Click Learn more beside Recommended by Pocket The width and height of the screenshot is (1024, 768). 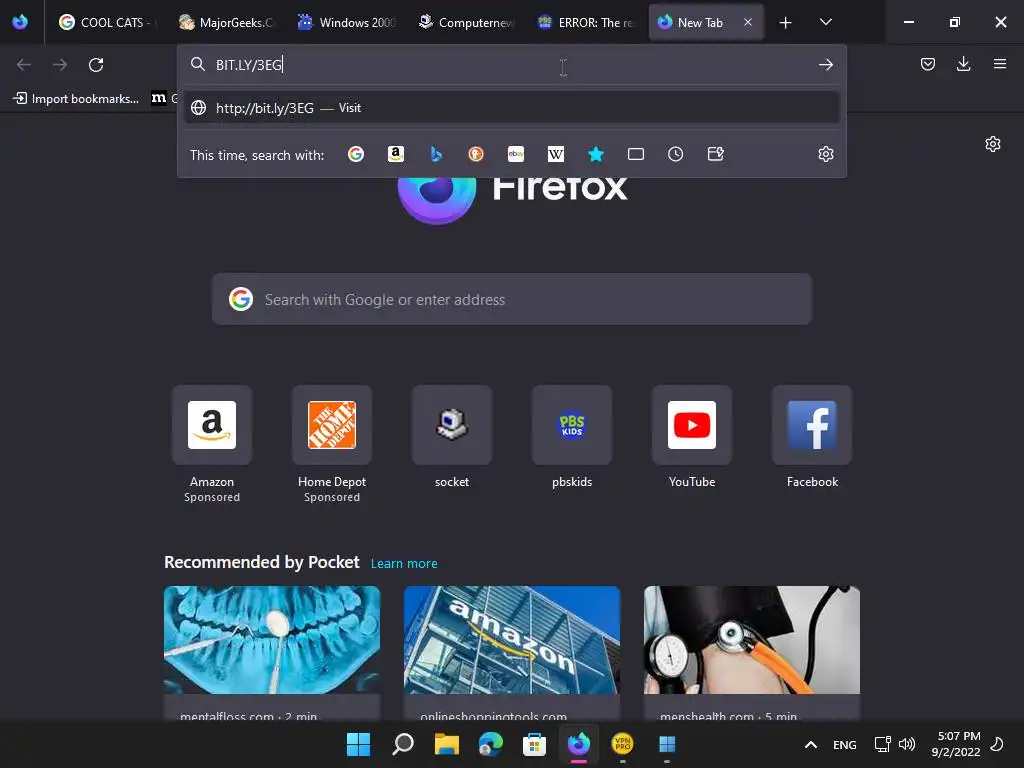pos(404,564)
